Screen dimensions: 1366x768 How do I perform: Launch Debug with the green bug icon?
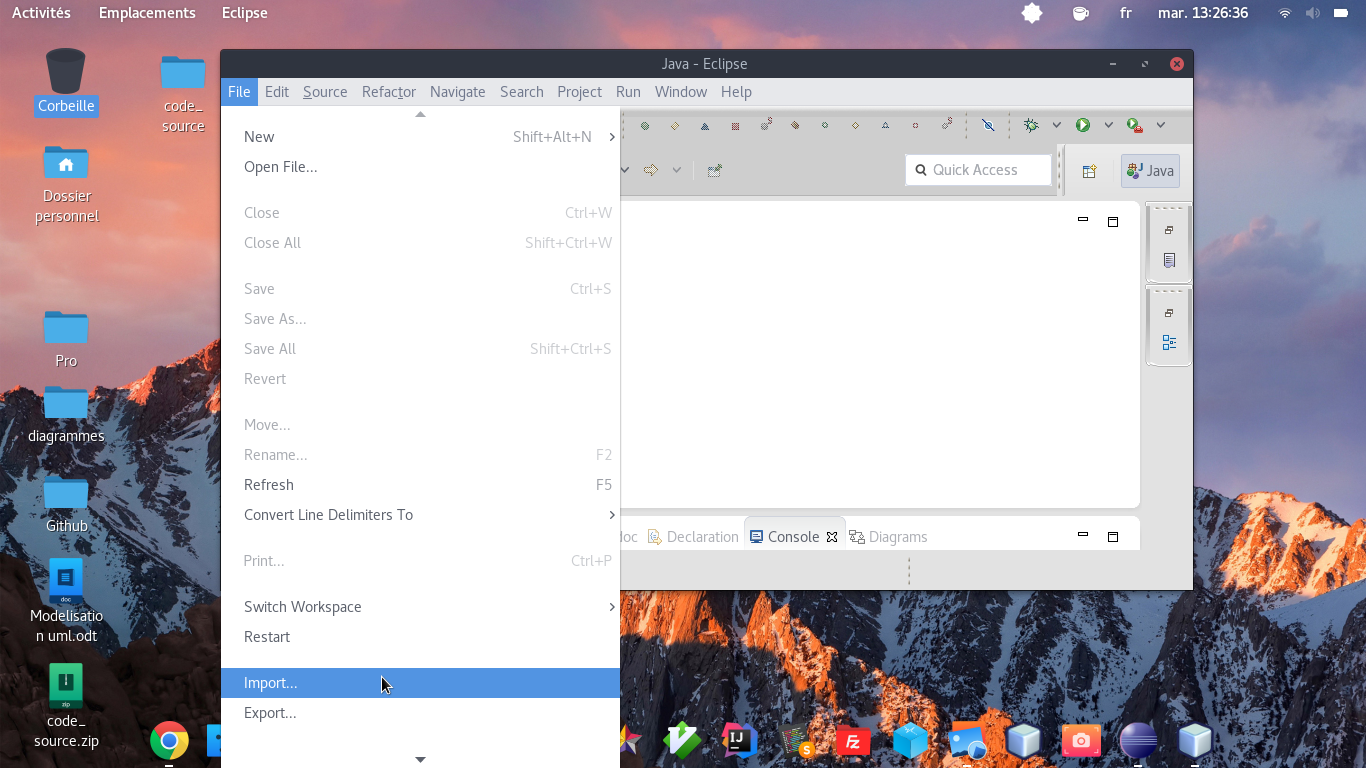(x=1031, y=125)
